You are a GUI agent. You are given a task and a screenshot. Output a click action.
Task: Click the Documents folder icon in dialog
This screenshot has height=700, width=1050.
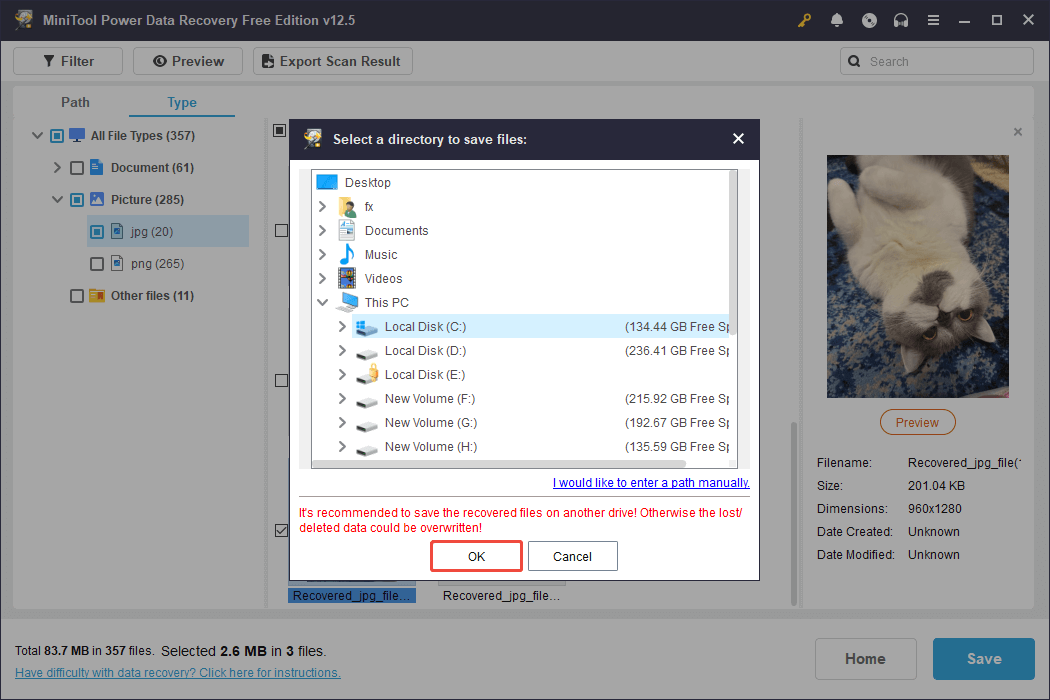pyautogui.click(x=347, y=230)
